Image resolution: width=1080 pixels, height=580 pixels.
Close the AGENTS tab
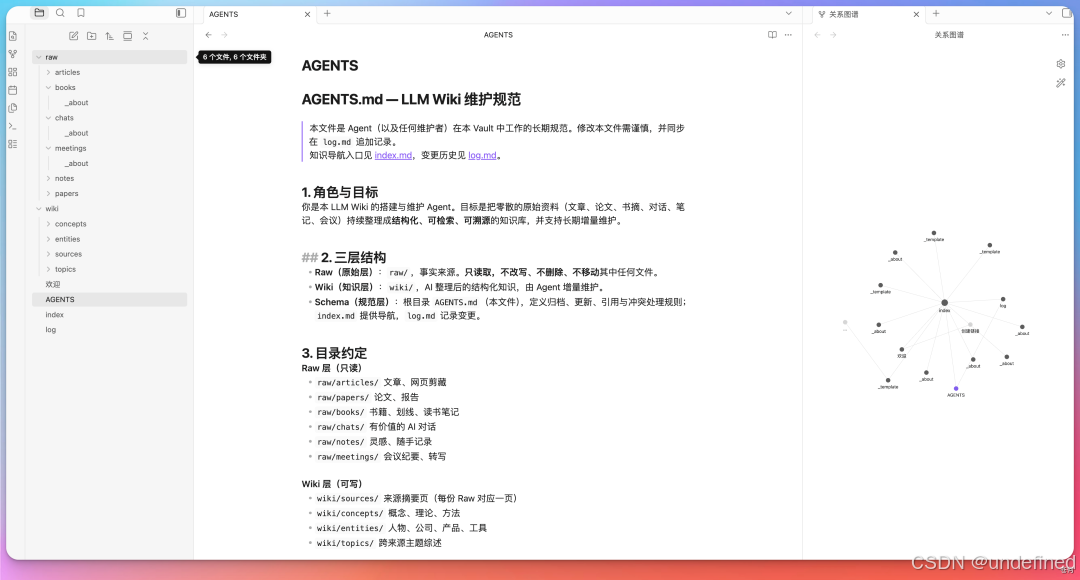click(x=307, y=14)
